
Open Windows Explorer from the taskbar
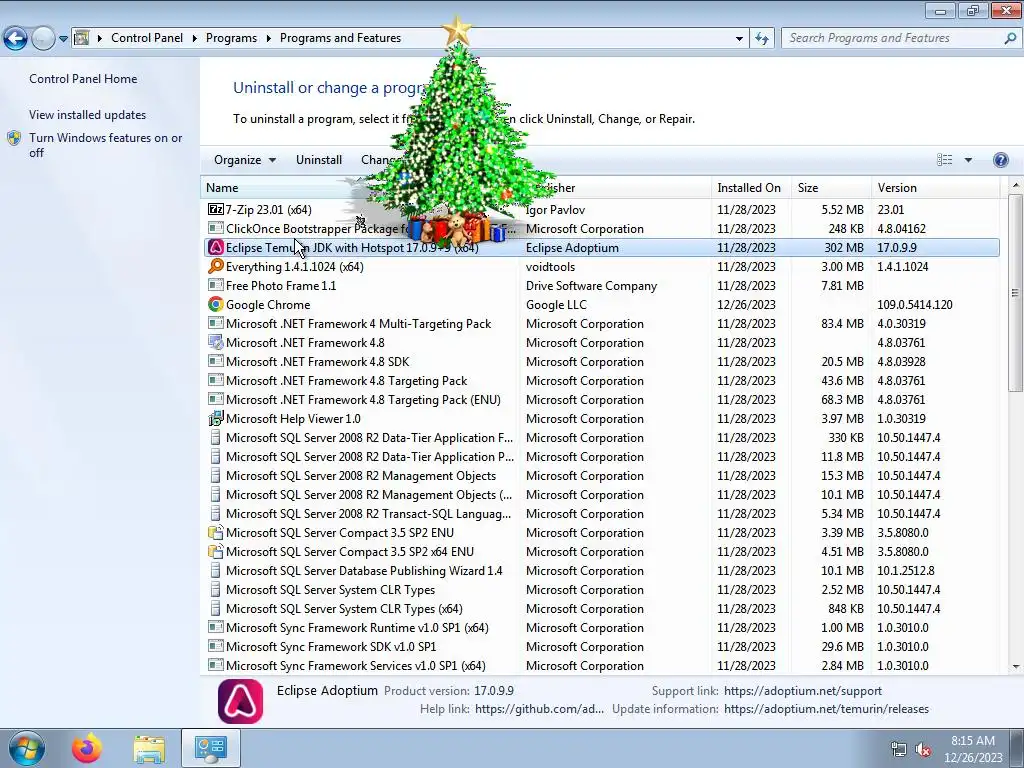point(149,748)
